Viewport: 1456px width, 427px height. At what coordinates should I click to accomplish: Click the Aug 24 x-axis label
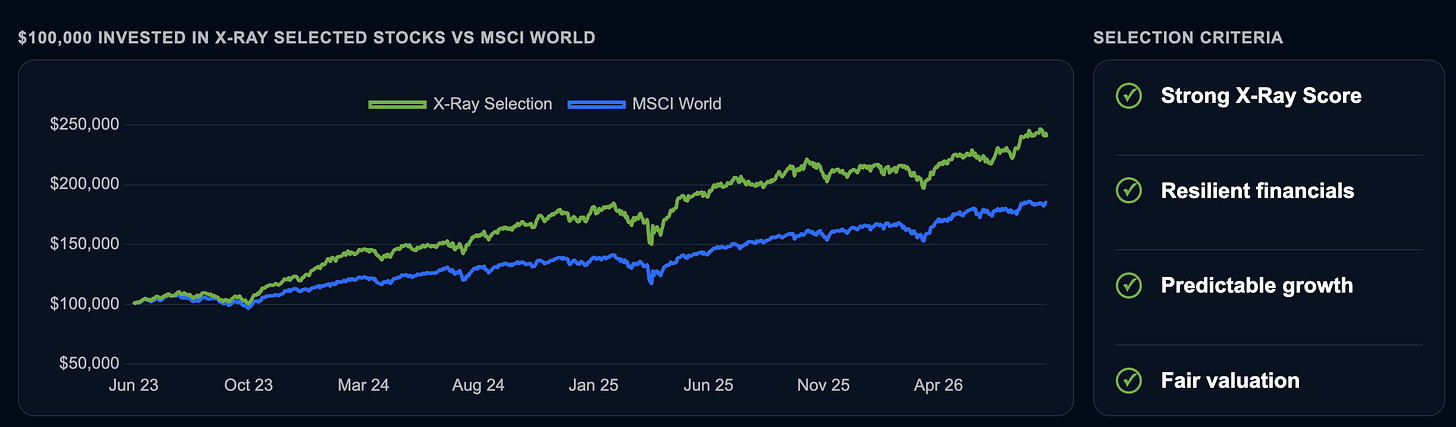[478, 385]
